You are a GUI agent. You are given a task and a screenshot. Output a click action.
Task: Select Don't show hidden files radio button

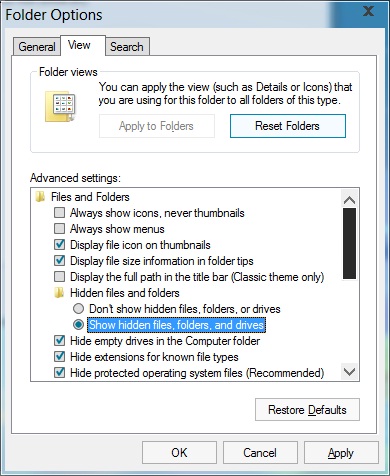78,309
